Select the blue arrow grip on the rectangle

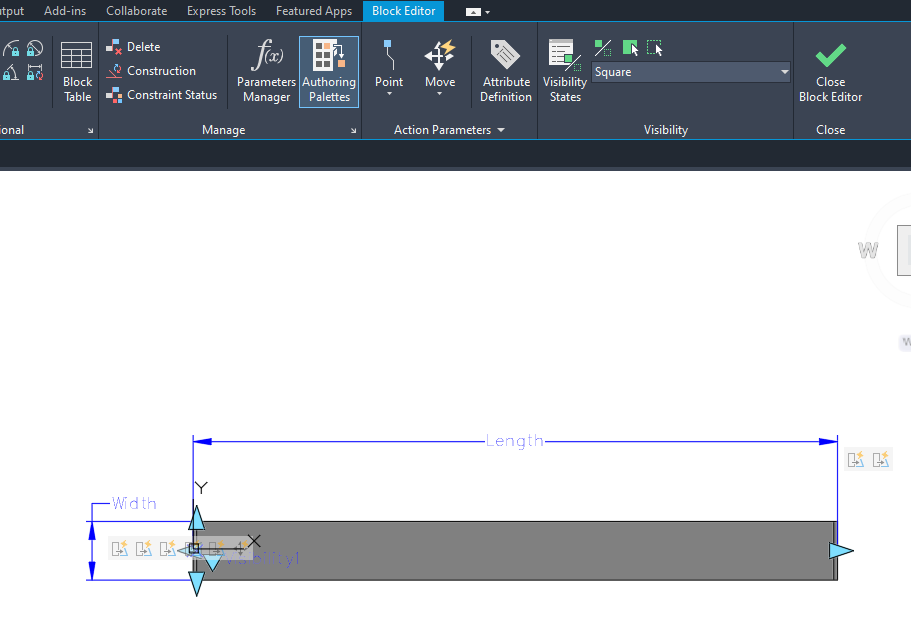(843, 549)
